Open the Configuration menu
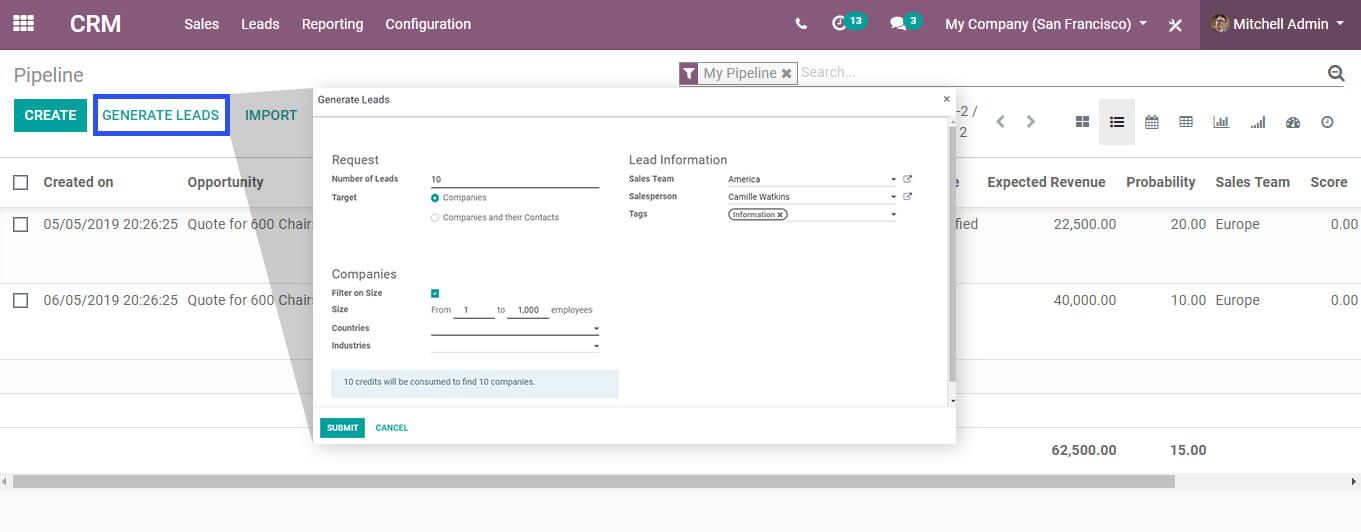 [428, 24]
